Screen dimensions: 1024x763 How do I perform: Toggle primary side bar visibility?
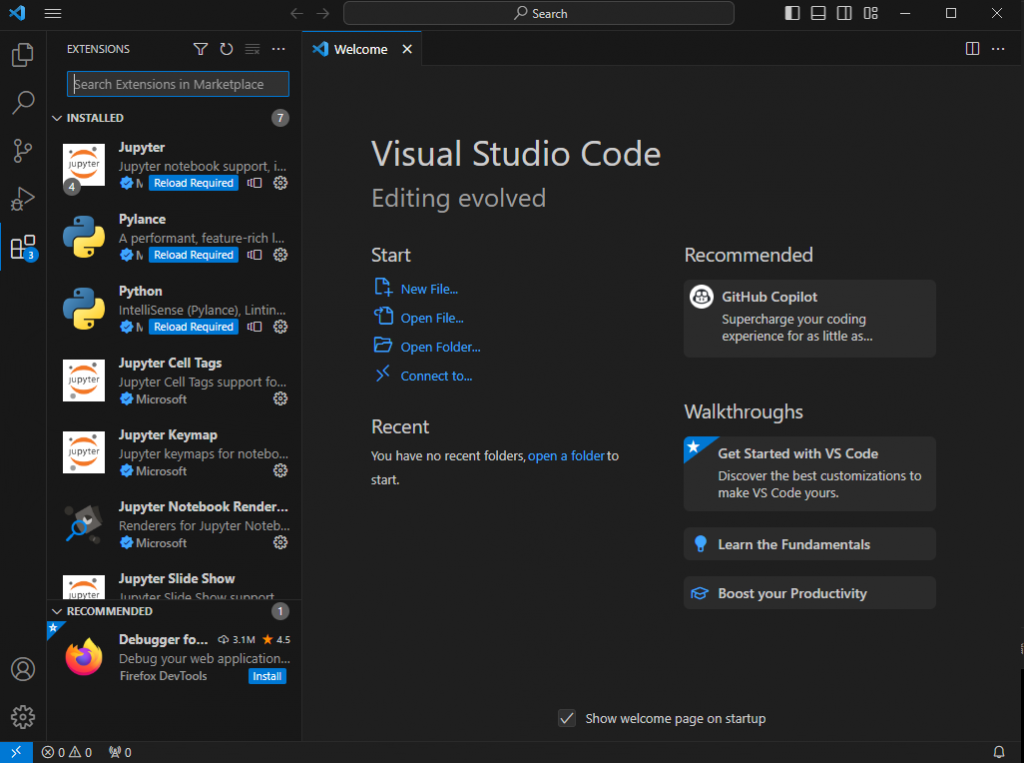[x=792, y=13]
